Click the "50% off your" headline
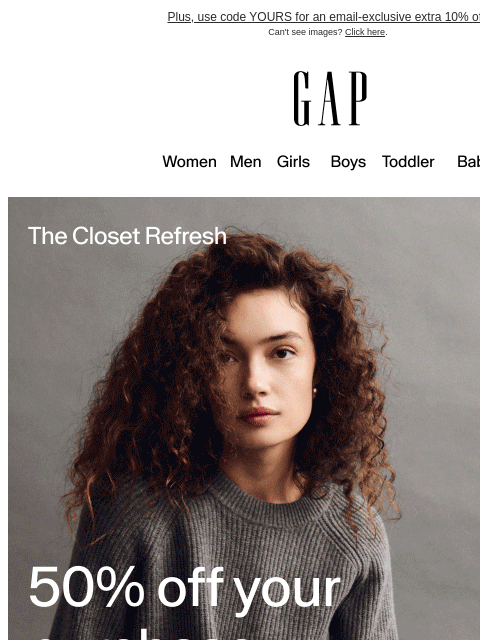The height and width of the screenshot is (640, 480). [x=184, y=587]
